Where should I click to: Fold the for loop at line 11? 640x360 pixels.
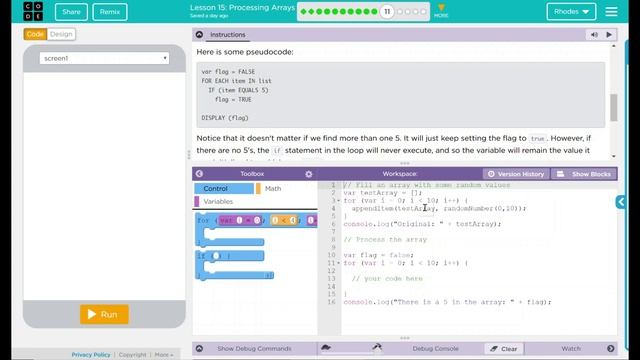[339, 263]
